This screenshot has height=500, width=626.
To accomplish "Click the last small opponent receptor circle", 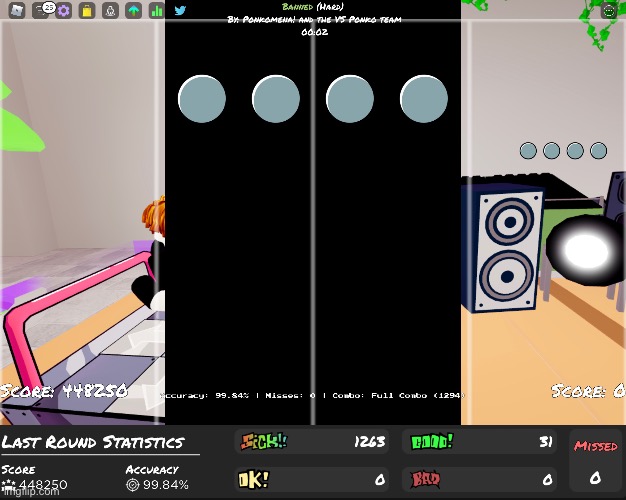I will coord(598,151).
